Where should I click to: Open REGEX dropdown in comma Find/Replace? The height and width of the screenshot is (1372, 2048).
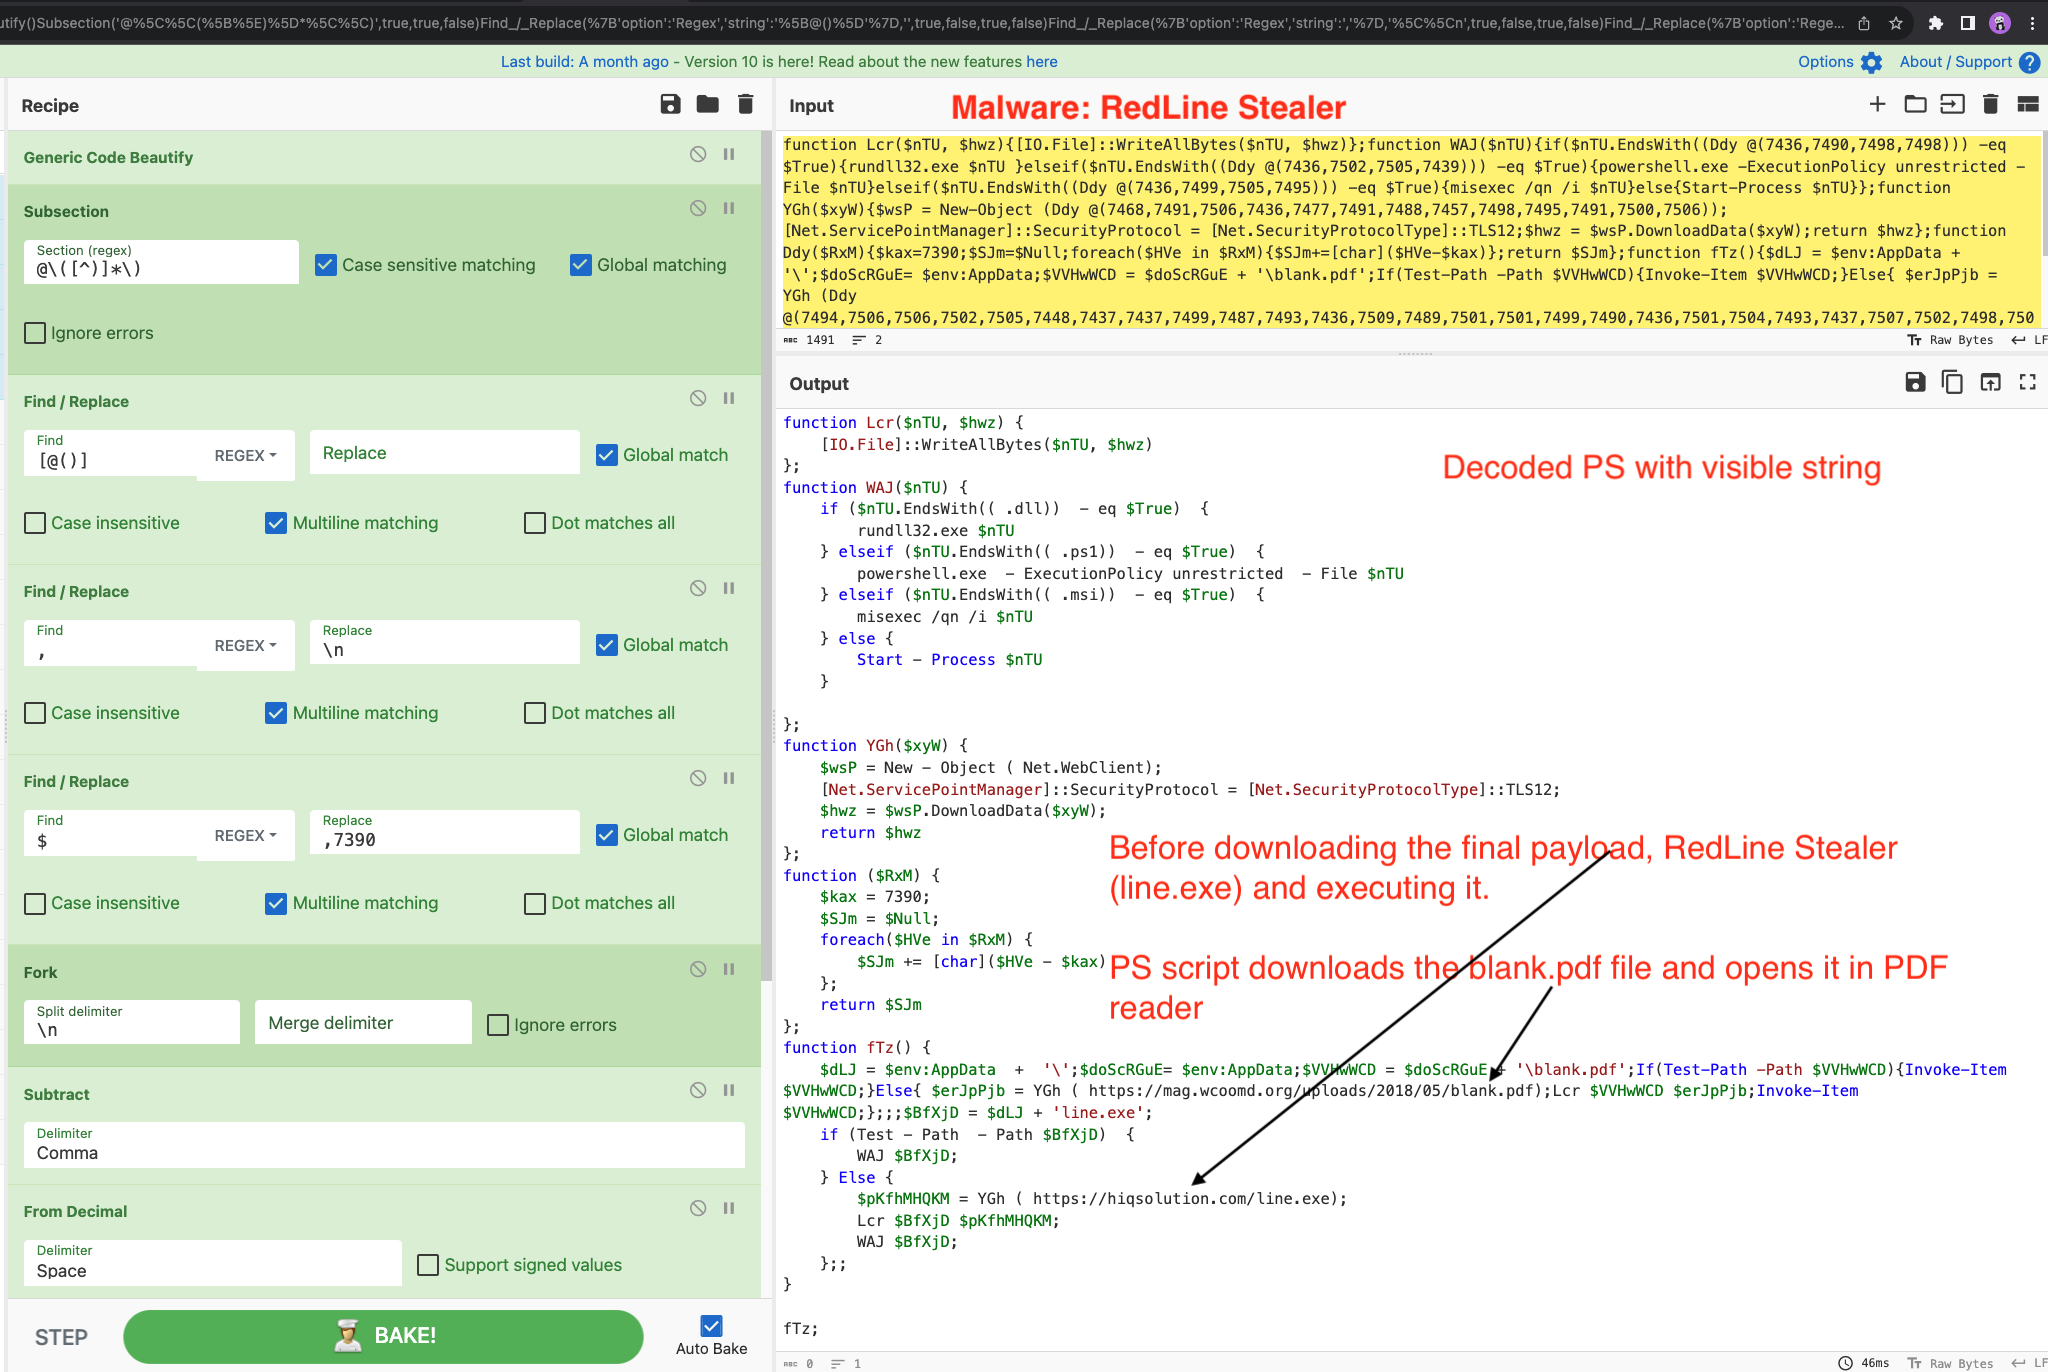pyautogui.click(x=245, y=645)
